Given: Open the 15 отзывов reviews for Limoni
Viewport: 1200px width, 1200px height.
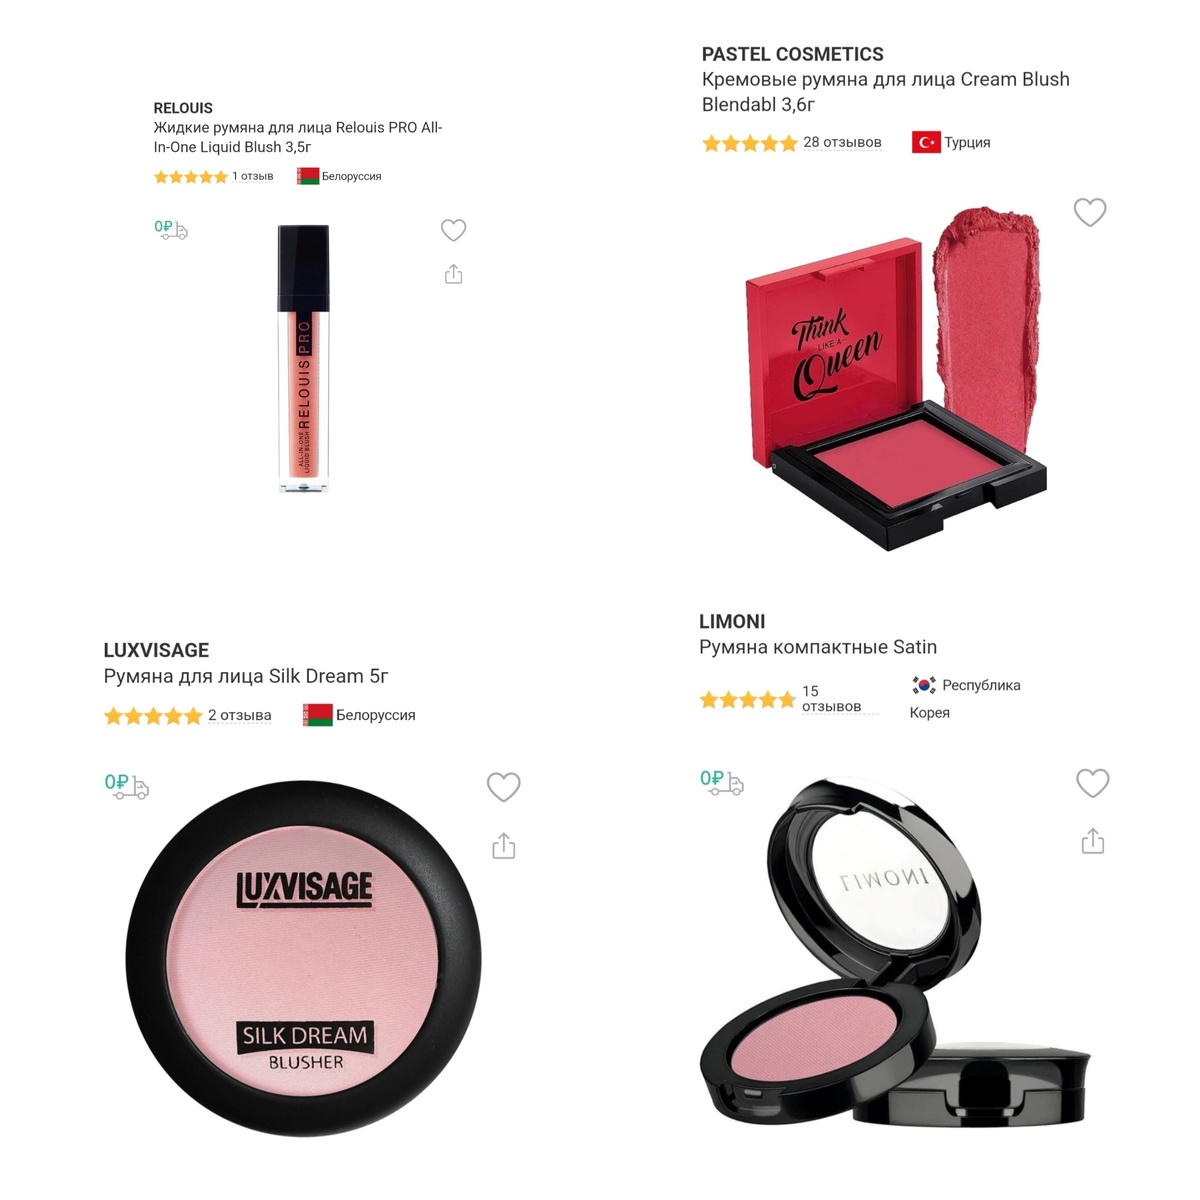Looking at the screenshot, I should [831, 698].
